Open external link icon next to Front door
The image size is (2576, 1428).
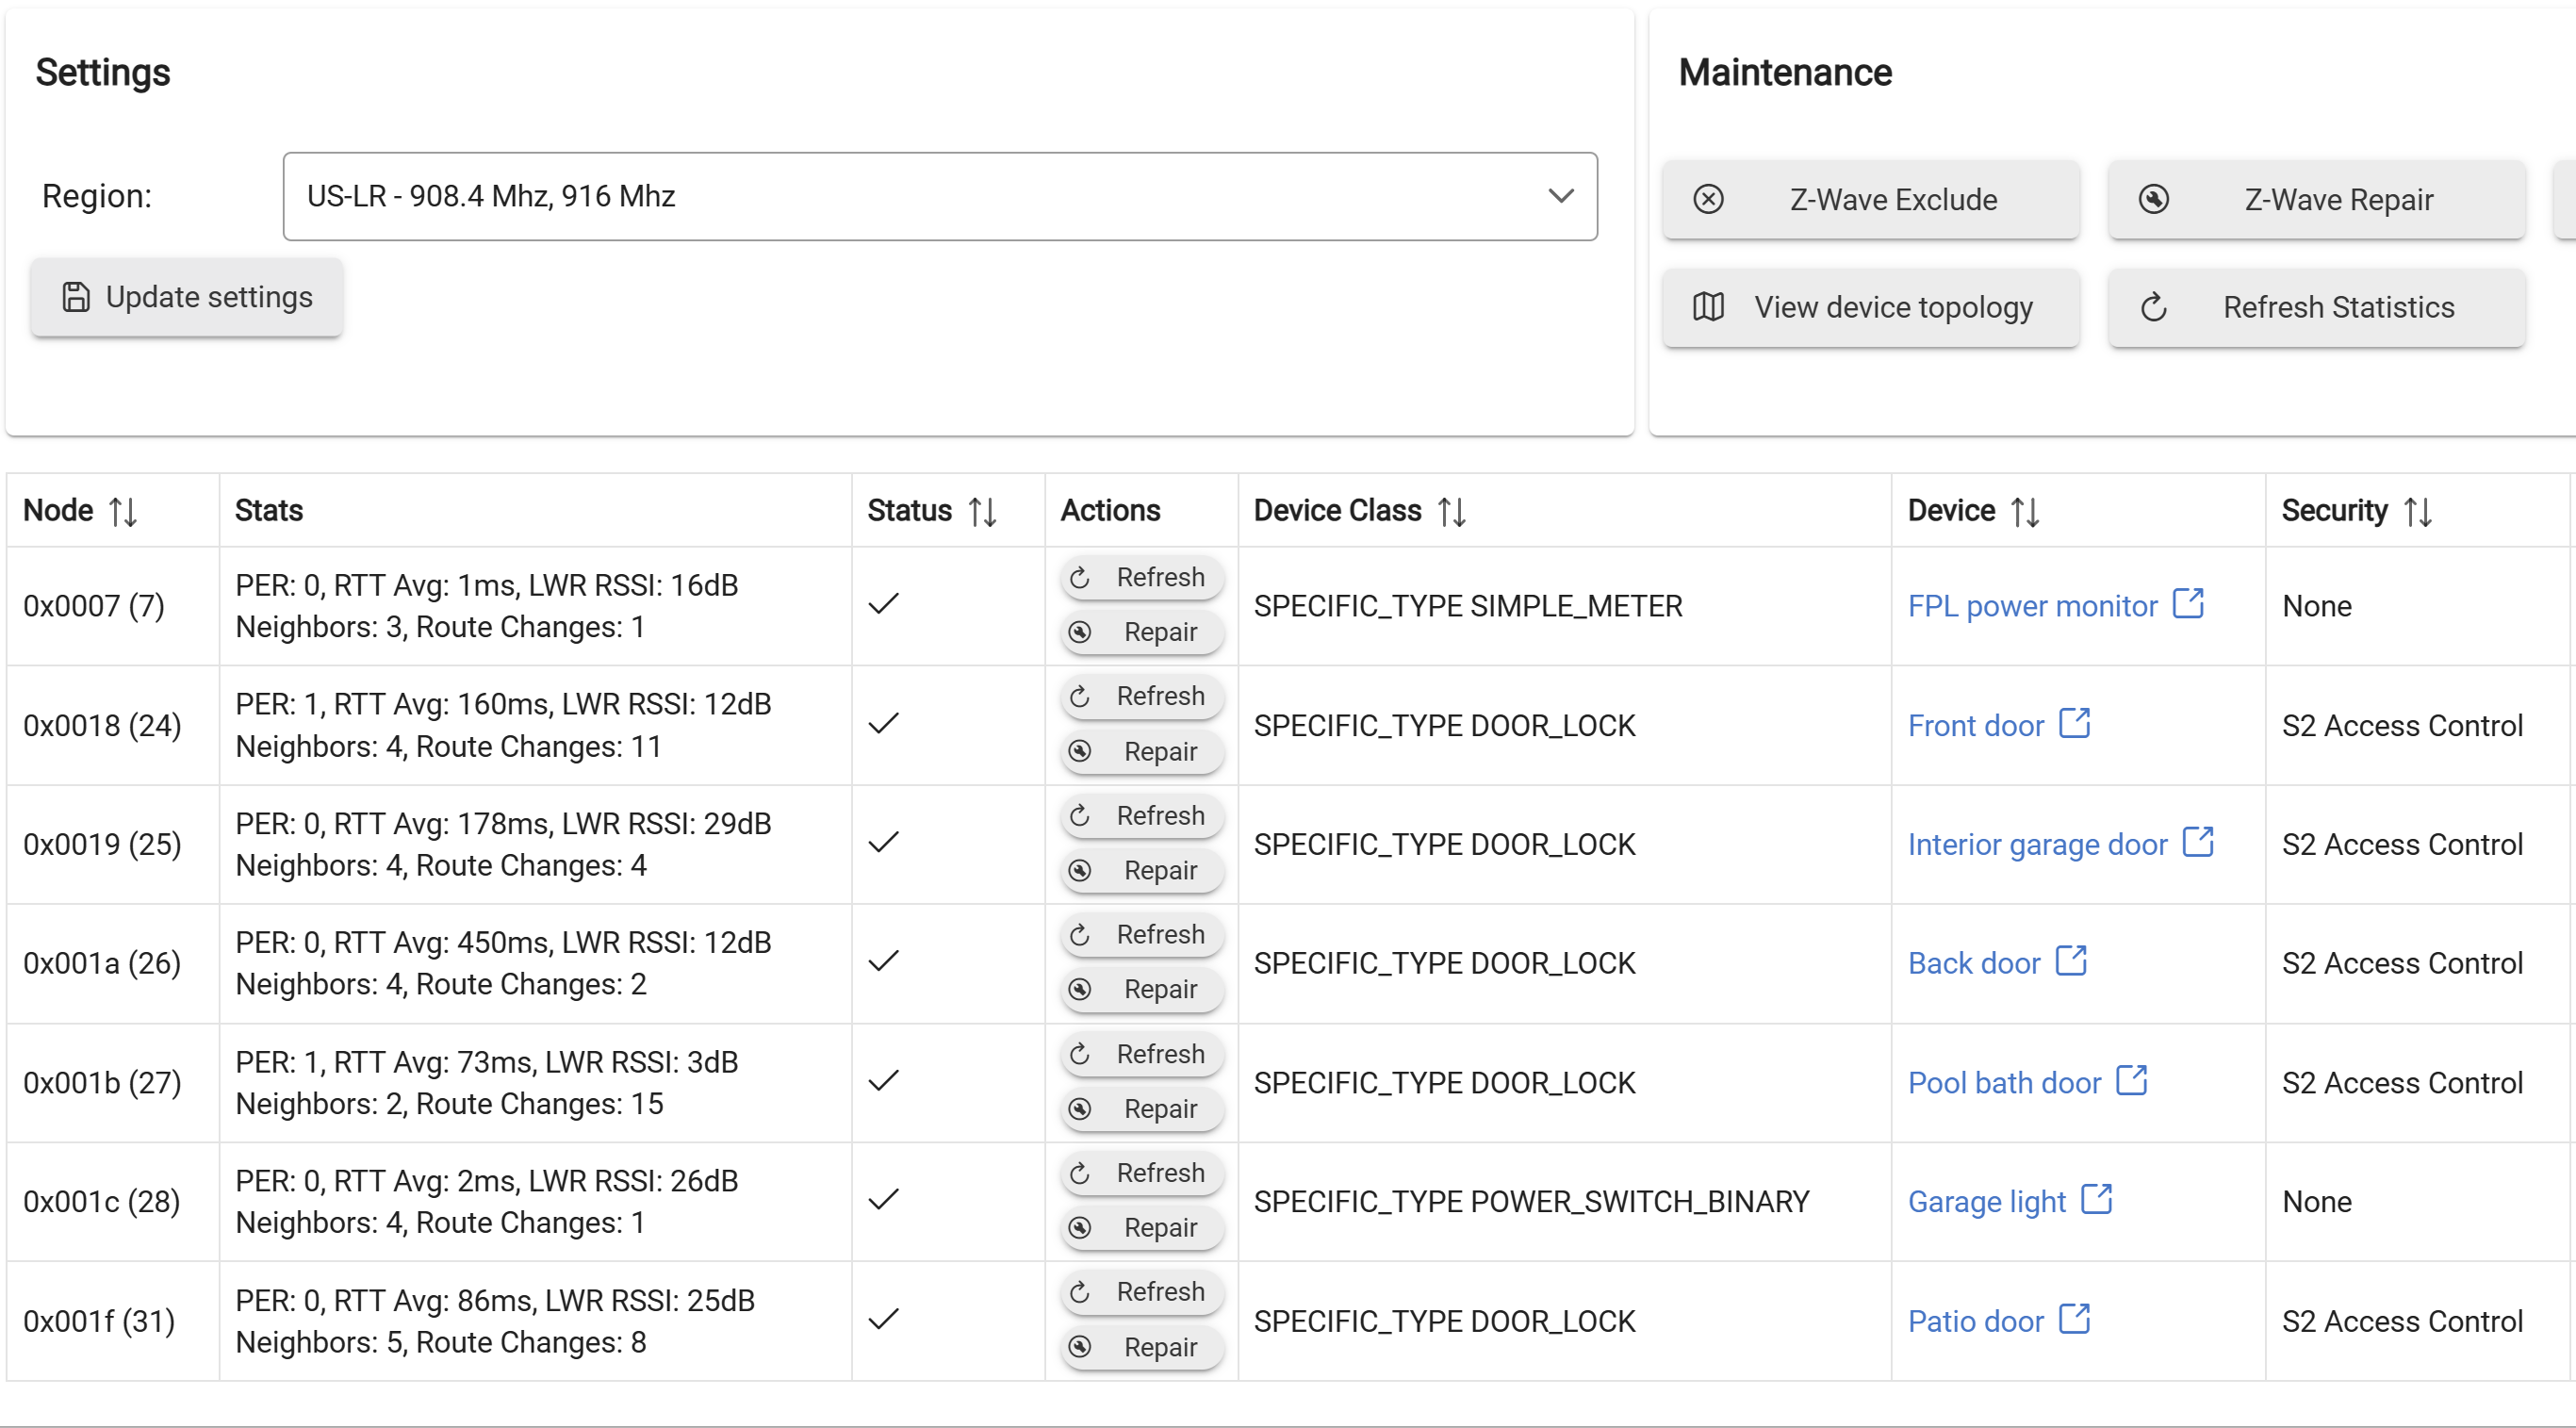(2075, 723)
